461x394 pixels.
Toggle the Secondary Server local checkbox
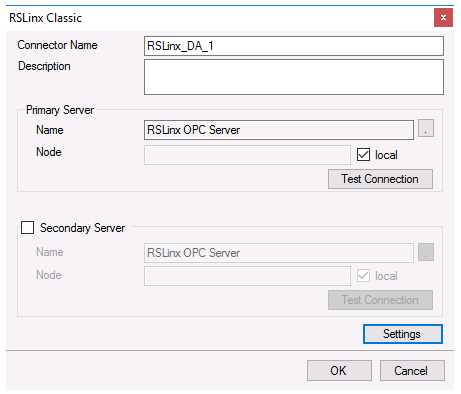click(363, 276)
